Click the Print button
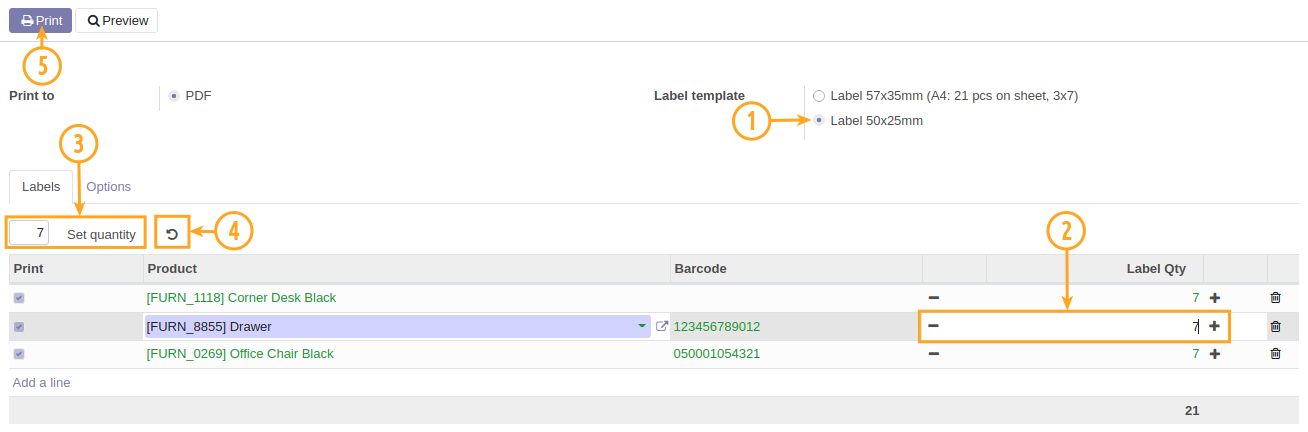1308x432 pixels. (x=41, y=20)
